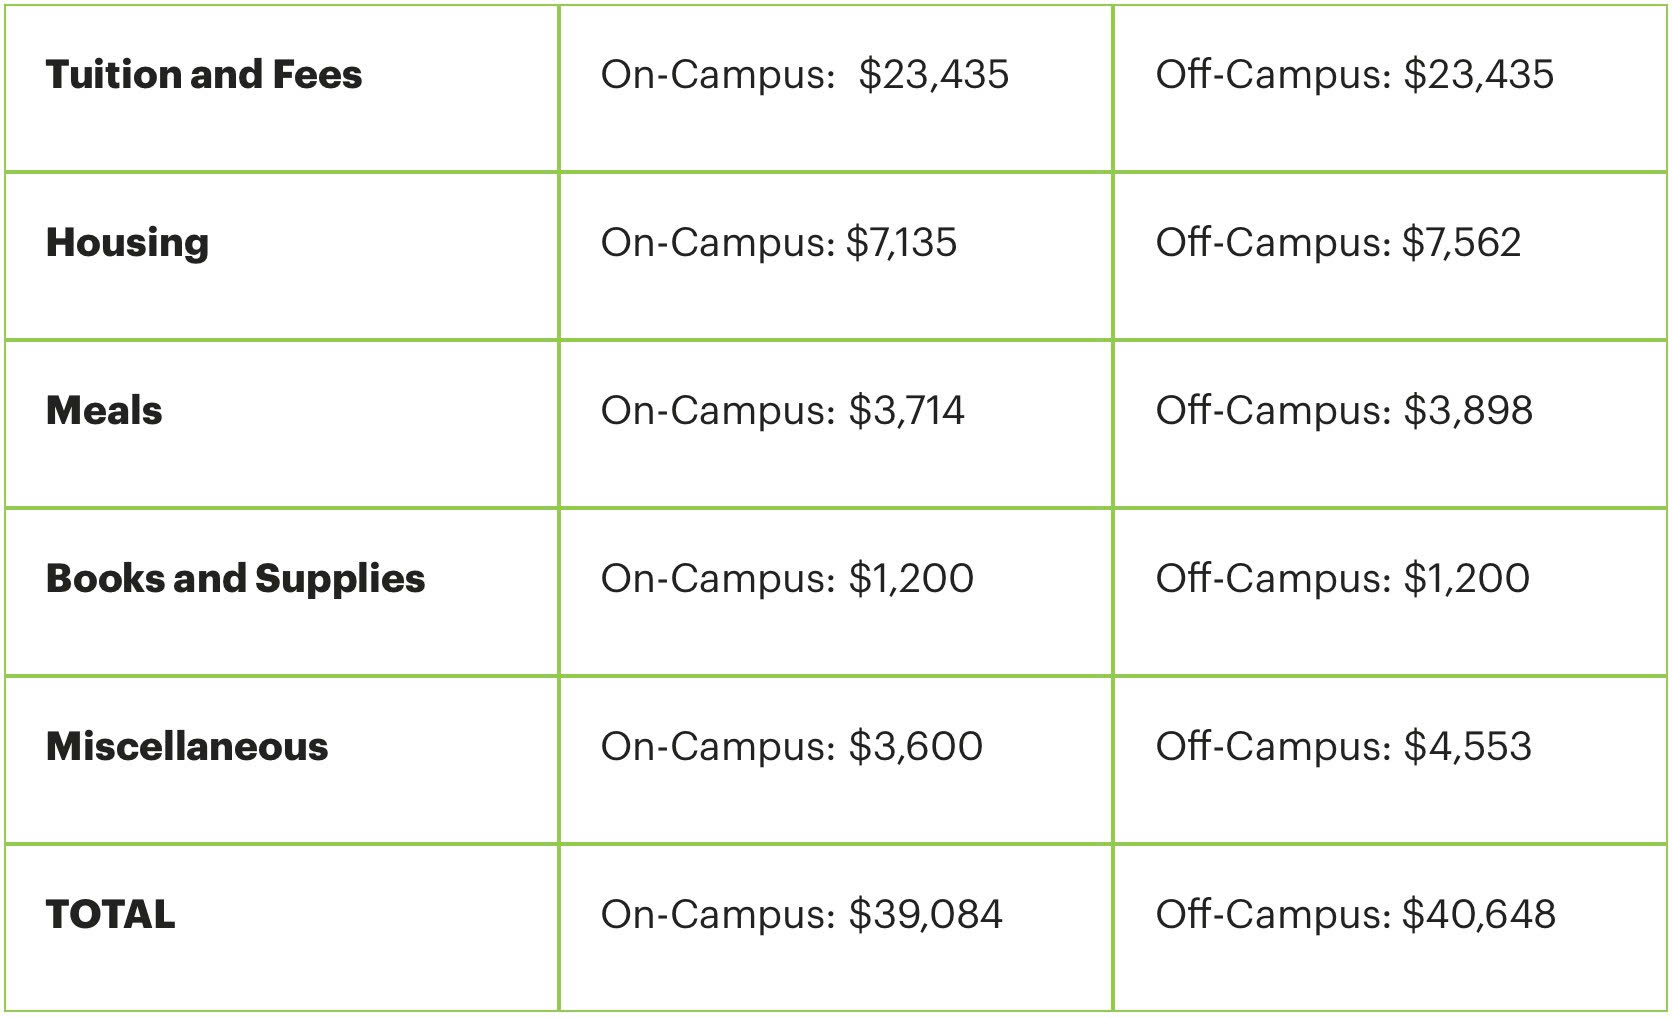Click the Tuition and Fees row label
Image resolution: width=1672 pixels, height=1018 pixels.
(204, 75)
